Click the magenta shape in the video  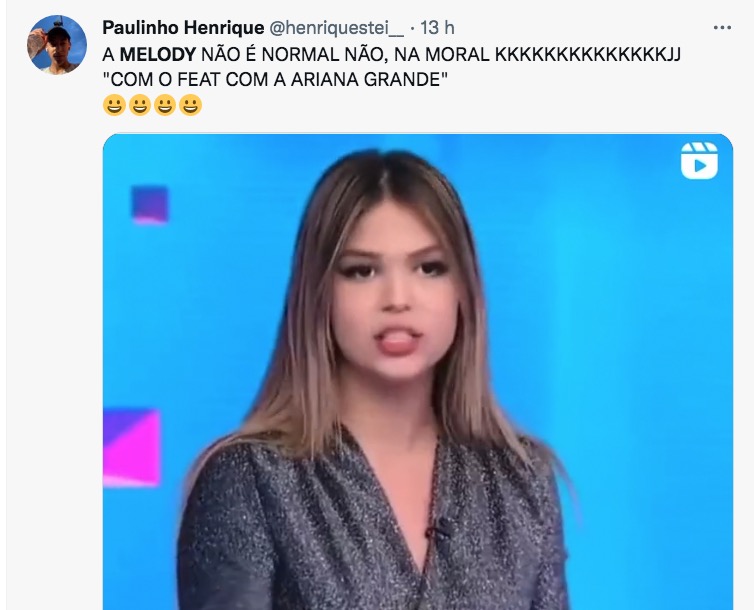131,447
